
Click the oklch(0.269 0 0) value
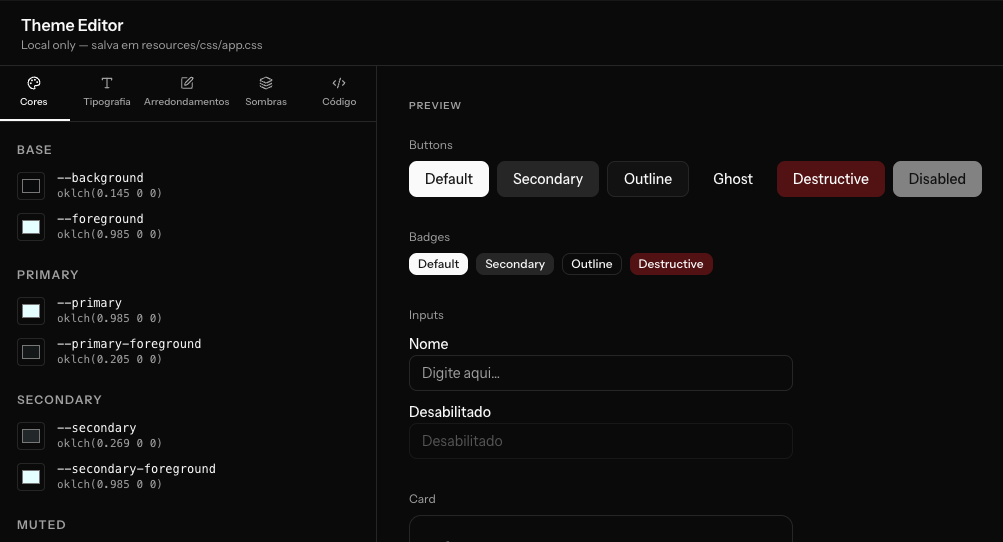click(x=109, y=443)
